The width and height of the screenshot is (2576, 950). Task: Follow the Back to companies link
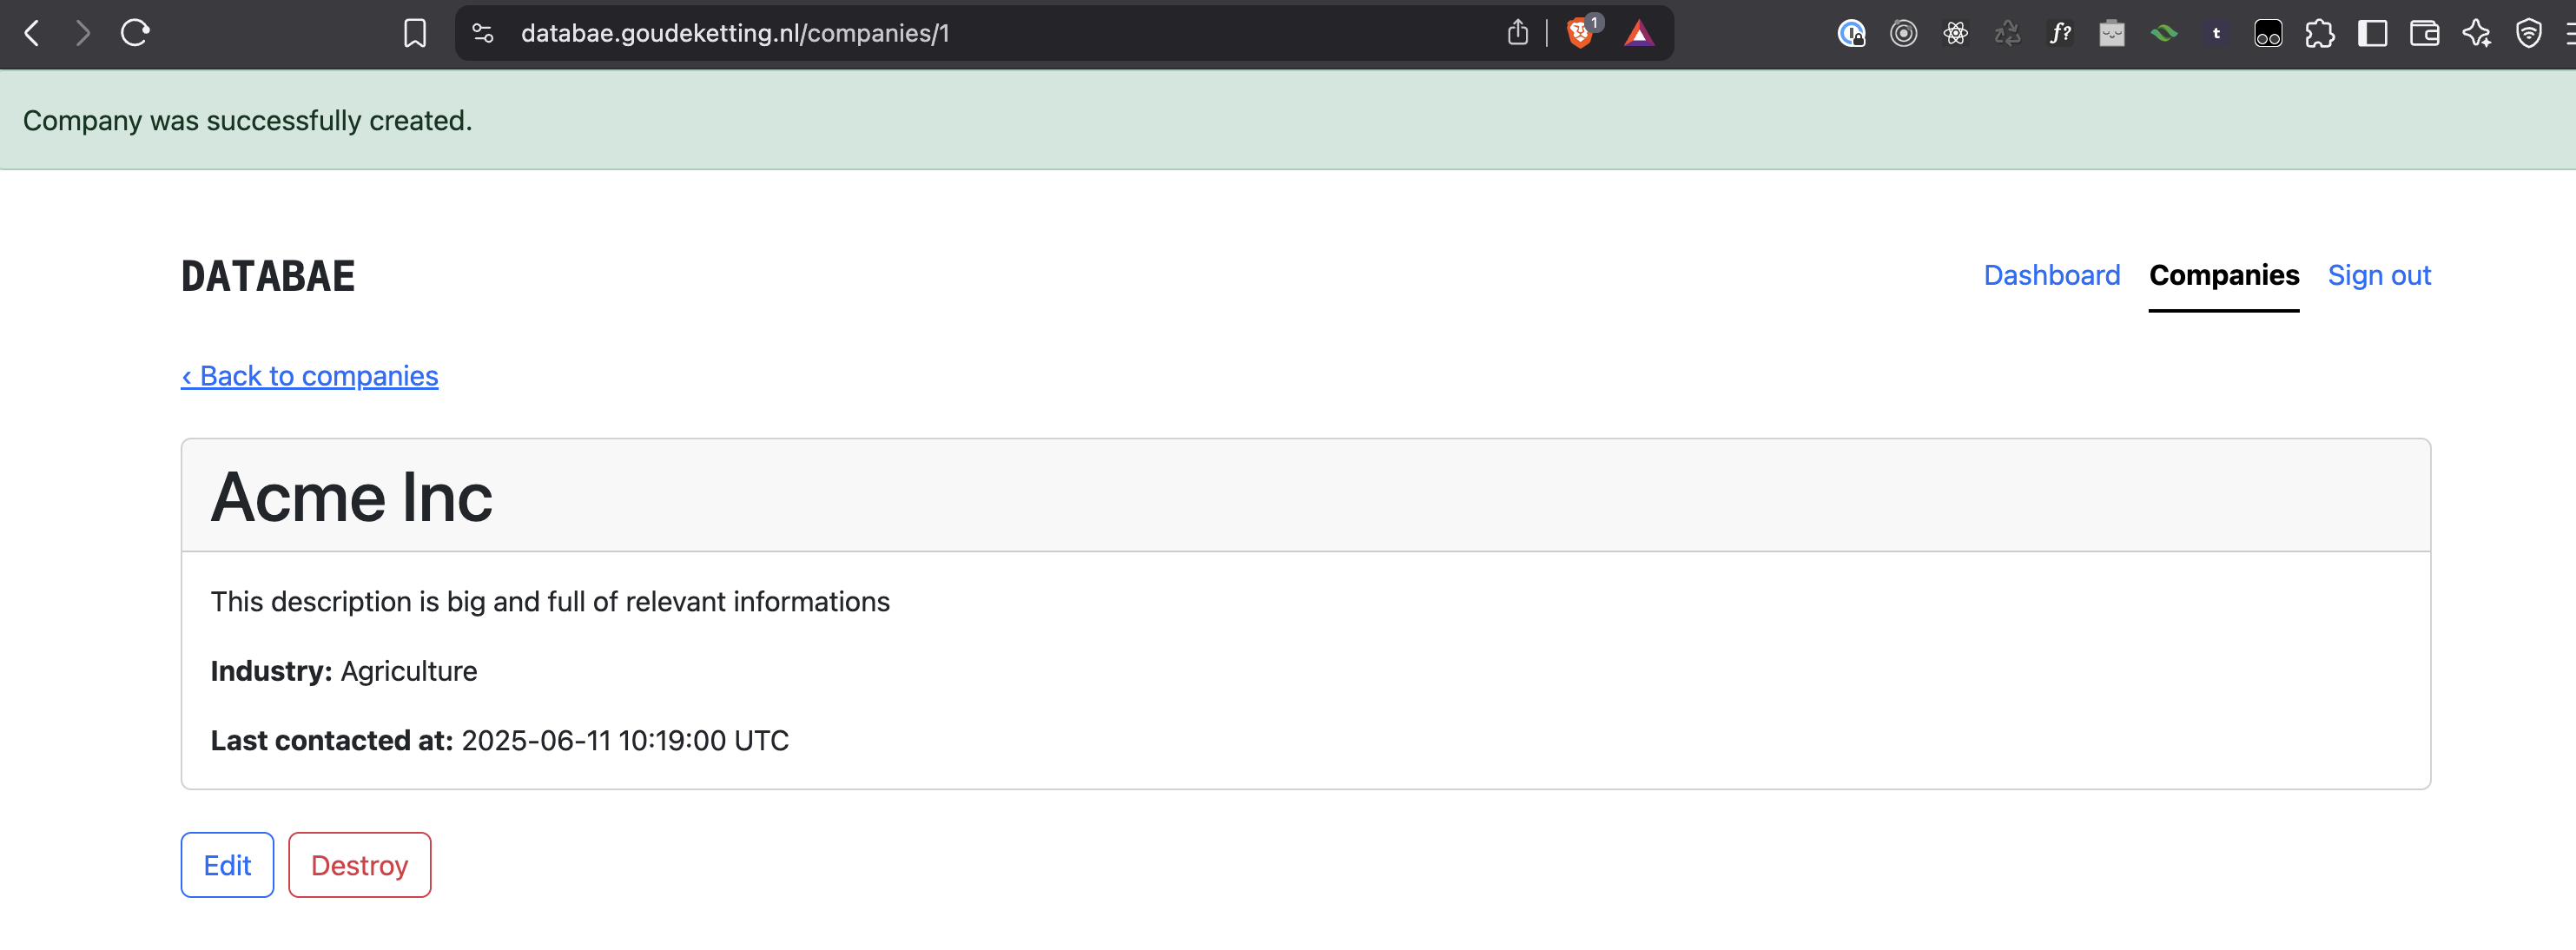point(309,376)
